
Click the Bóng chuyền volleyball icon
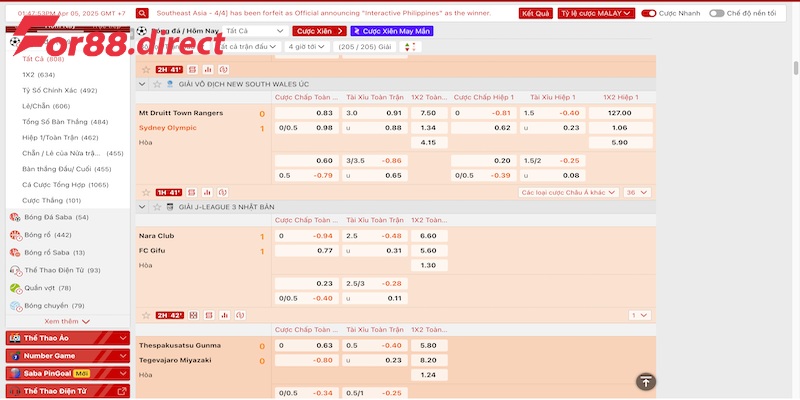(x=15, y=305)
